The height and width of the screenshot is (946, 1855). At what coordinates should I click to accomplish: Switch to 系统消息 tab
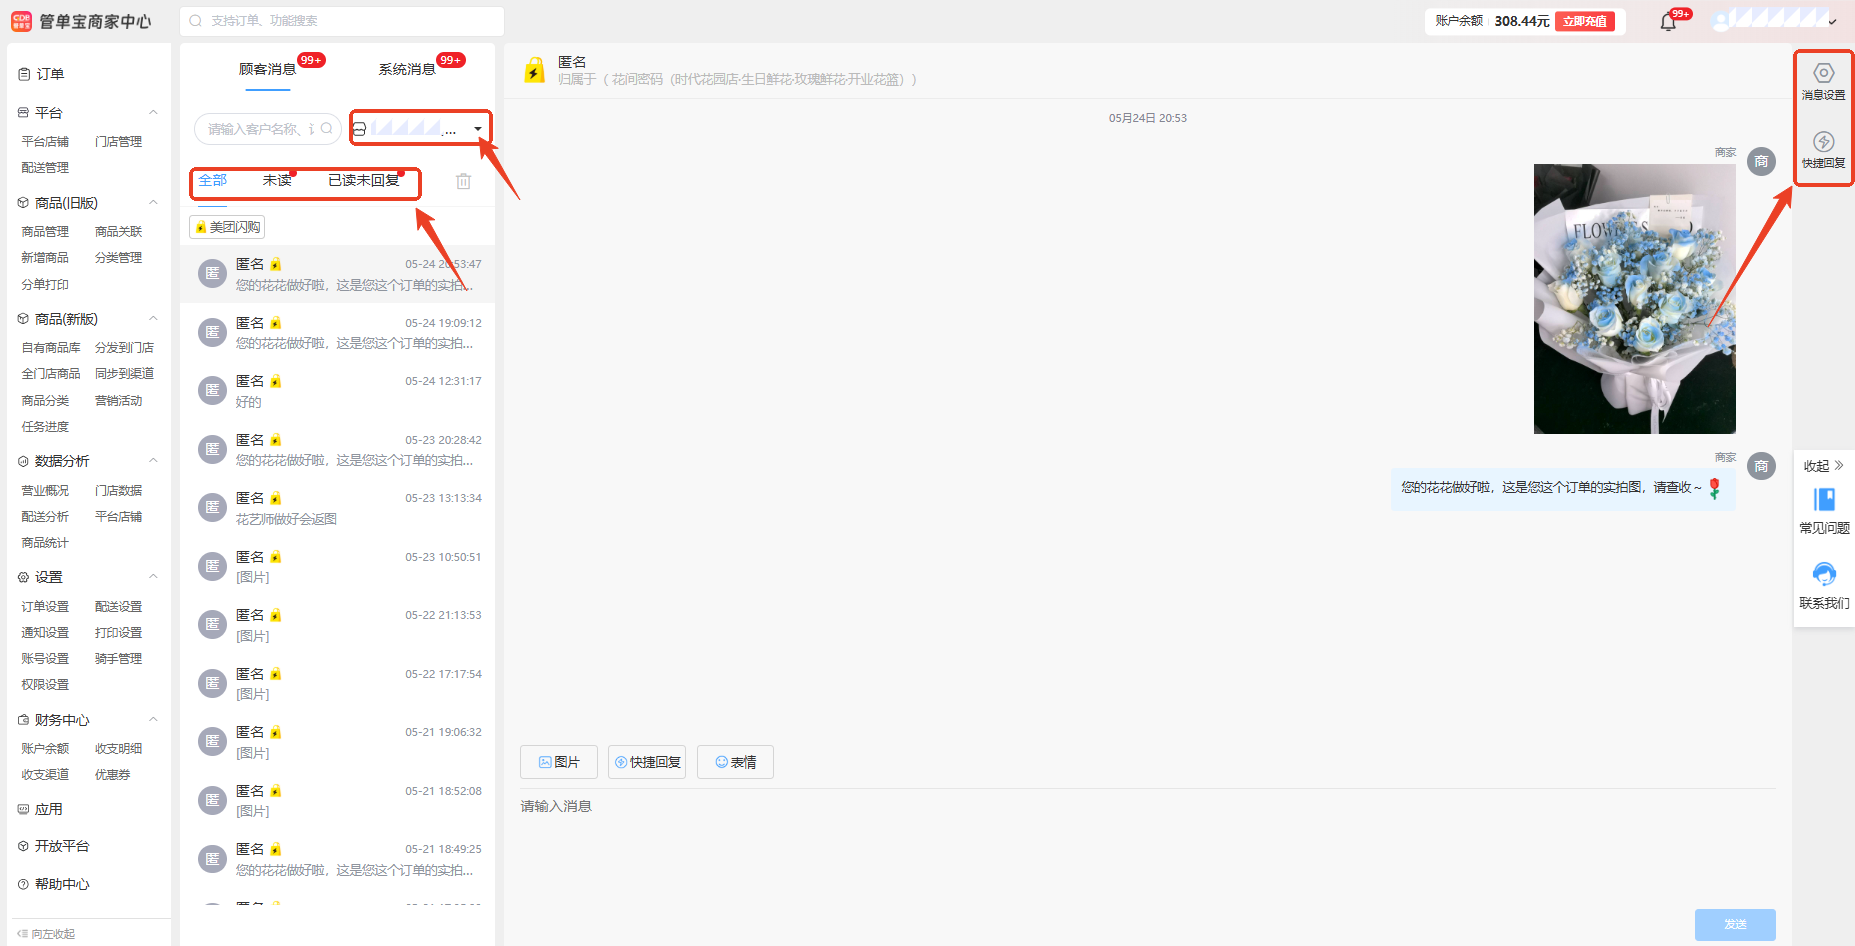(x=407, y=69)
